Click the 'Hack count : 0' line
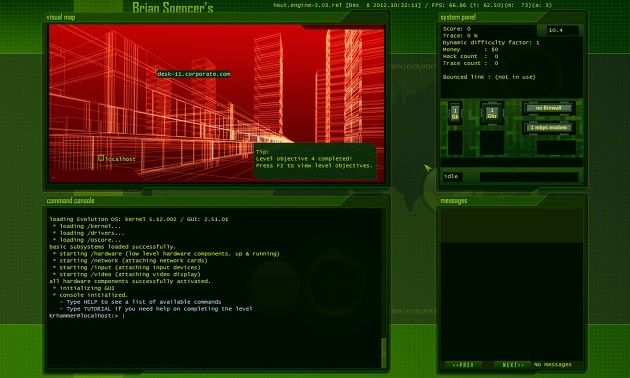Screen dimensions: 630x378 (470, 56)
